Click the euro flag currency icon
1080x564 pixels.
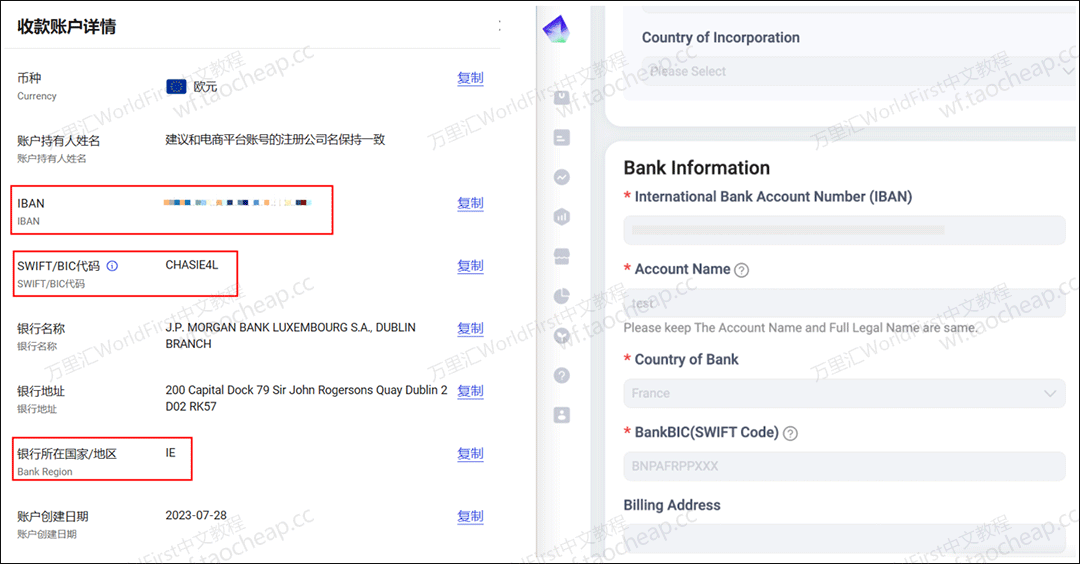coord(176,86)
